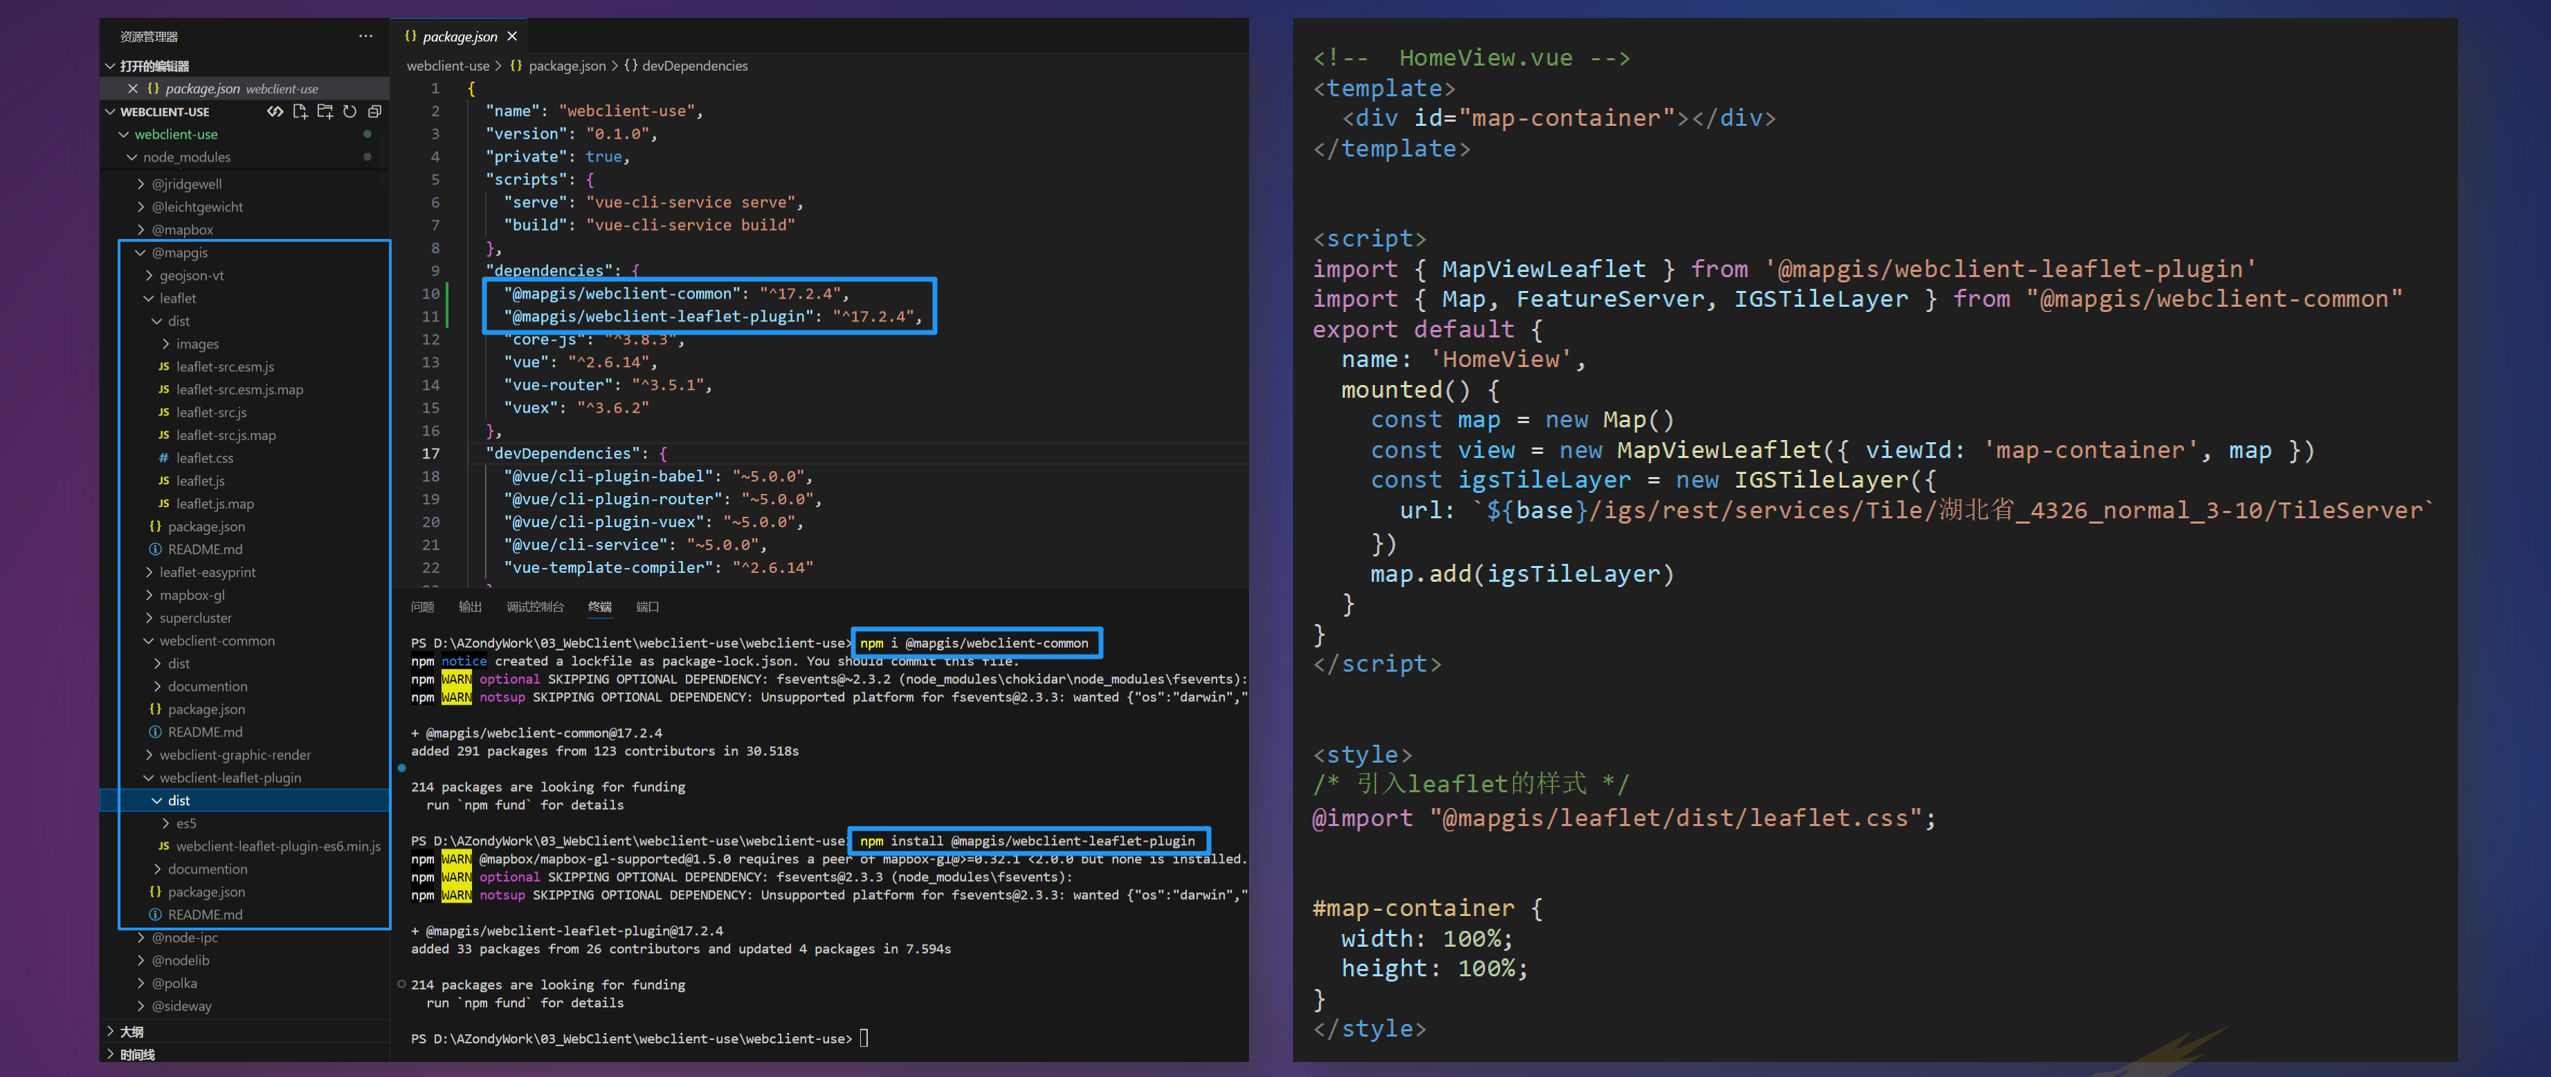This screenshot has height=1077, width=2551.
Task: Expand the webclient-graphic-render folder
Action: (x=149, y=755)
